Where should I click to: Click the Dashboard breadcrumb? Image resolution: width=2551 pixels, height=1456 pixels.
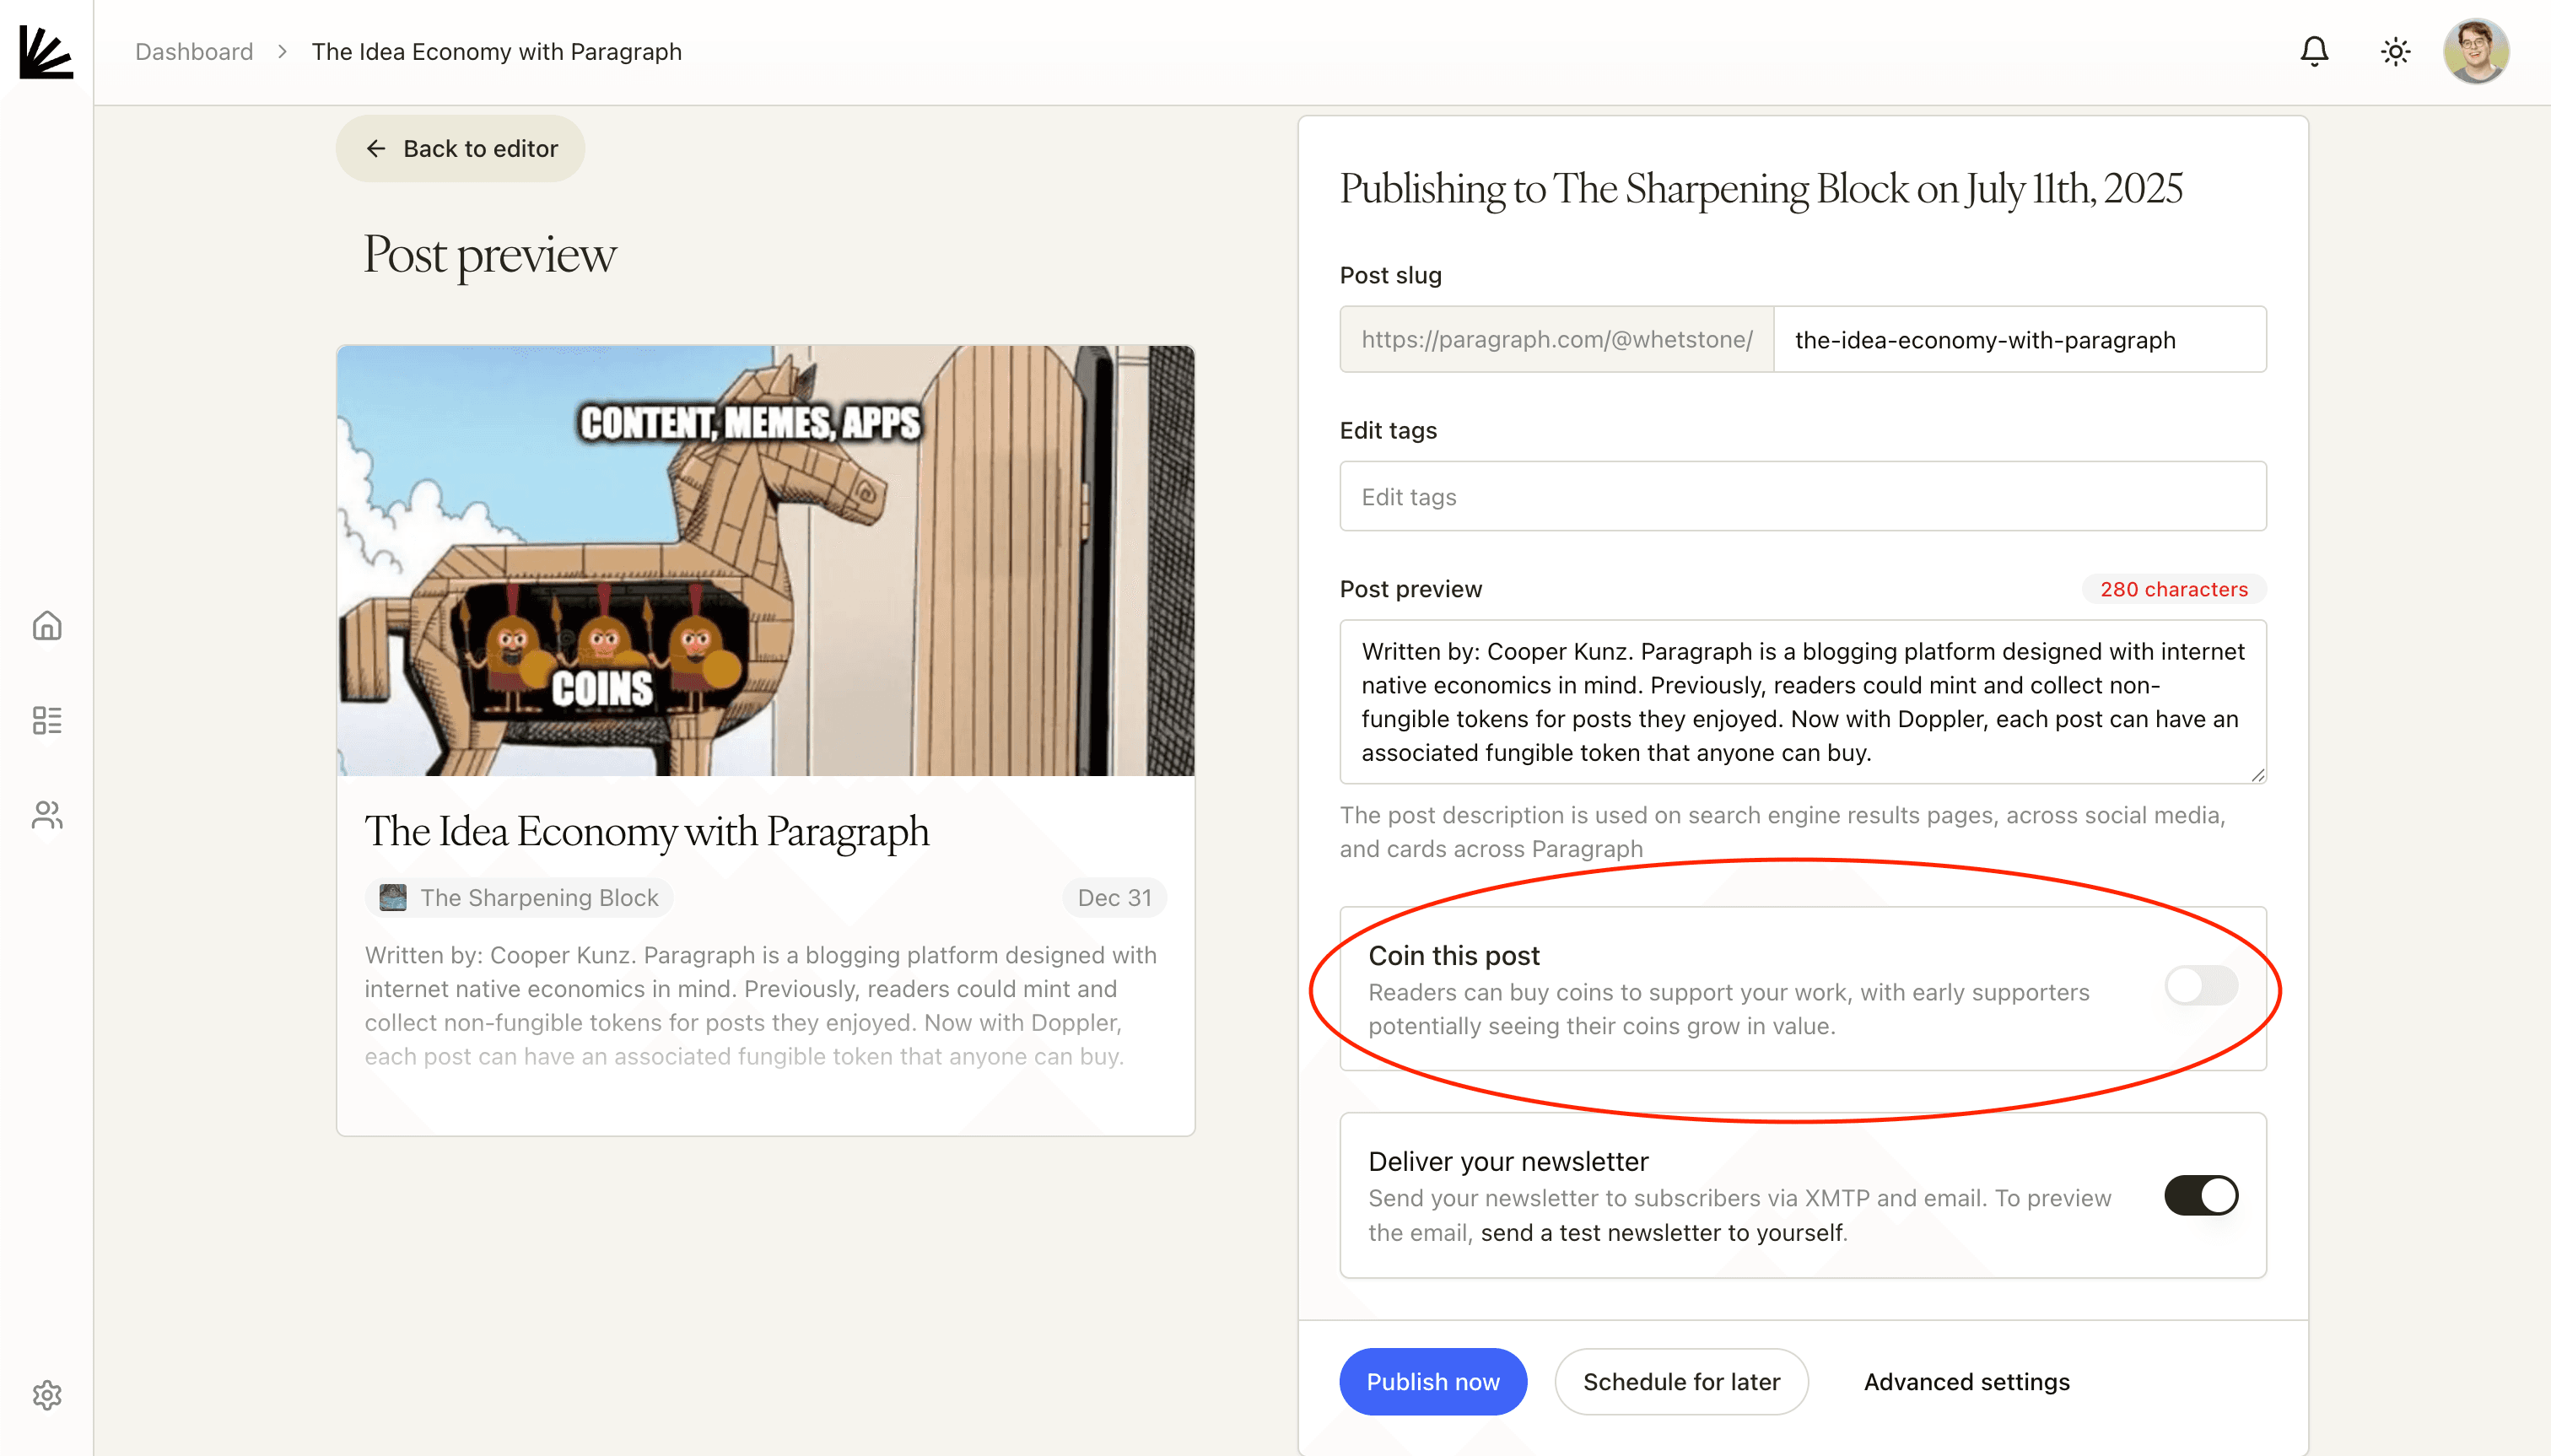click(194, 51)
